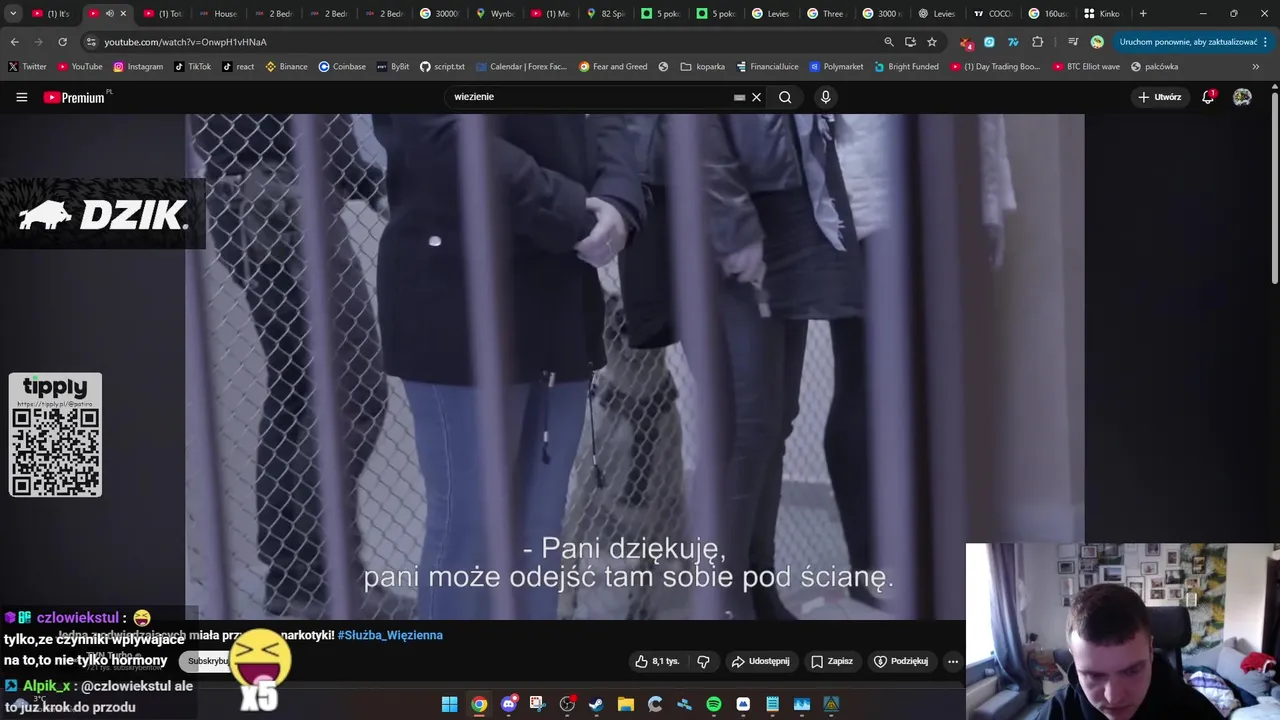Run the YouTube search with magnifier icon
This screenshot has height=720, width=1280.
pos(785,97)
